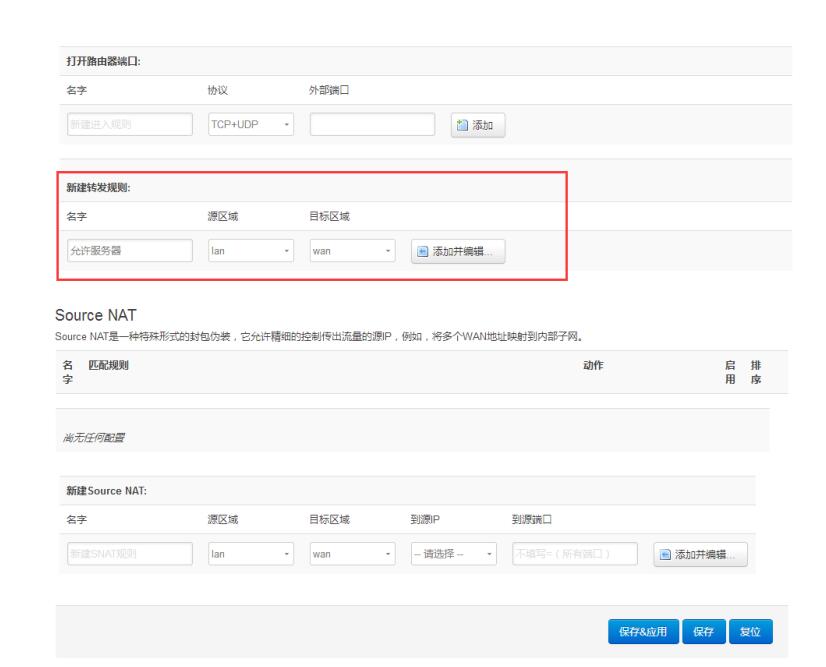
Task: Expand 目标区域 wan dropdown in 新建转发规则
Action: 353,251
